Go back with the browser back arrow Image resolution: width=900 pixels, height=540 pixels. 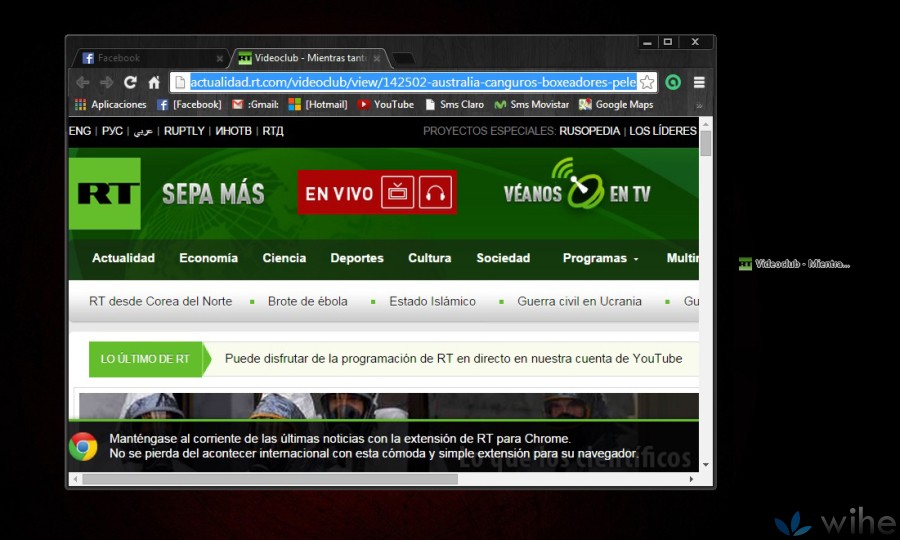coord(83,83)
